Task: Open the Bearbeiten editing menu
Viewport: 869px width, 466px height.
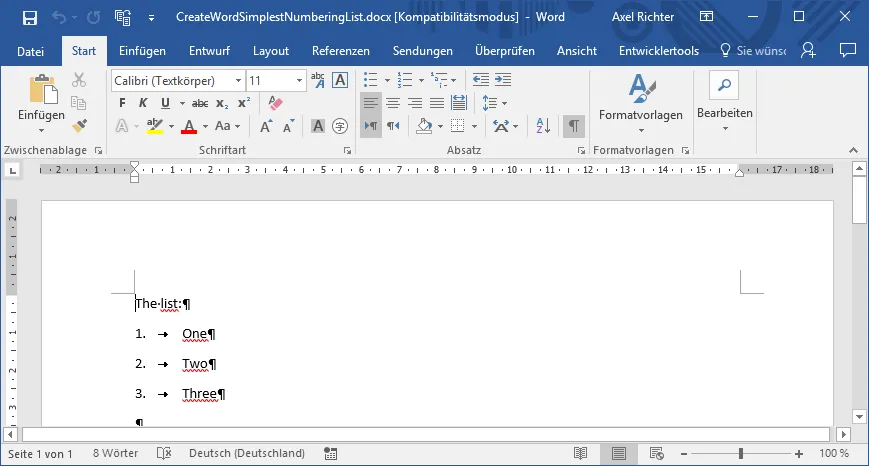Action: point(724,103)
